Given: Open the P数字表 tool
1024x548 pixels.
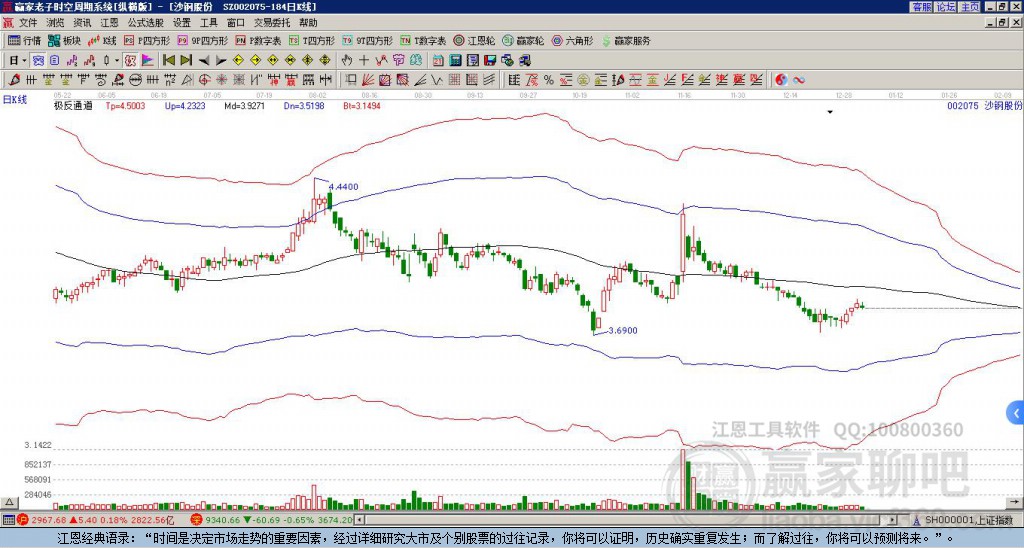Looking at the screenshot, I should click(x=259, y=40).
